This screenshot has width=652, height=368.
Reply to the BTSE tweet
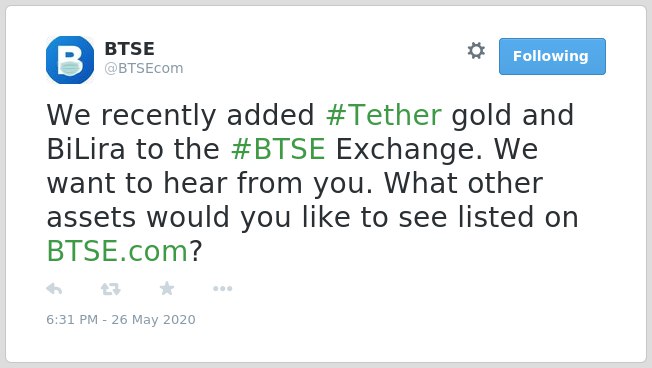pos(54,289)
